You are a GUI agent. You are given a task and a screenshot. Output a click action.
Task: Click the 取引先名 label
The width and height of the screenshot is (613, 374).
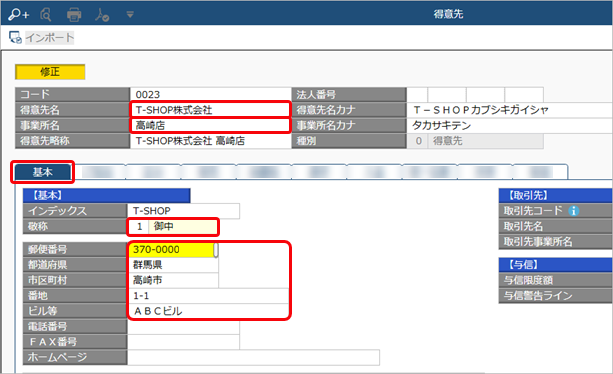pos(523,226)
